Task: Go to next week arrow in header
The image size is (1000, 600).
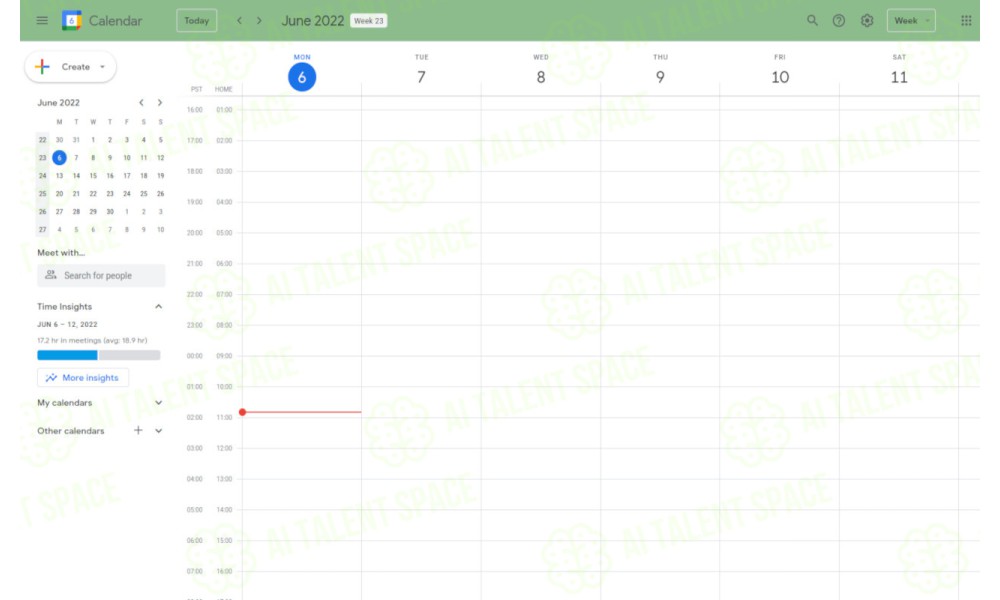Action: pos(259,20)
